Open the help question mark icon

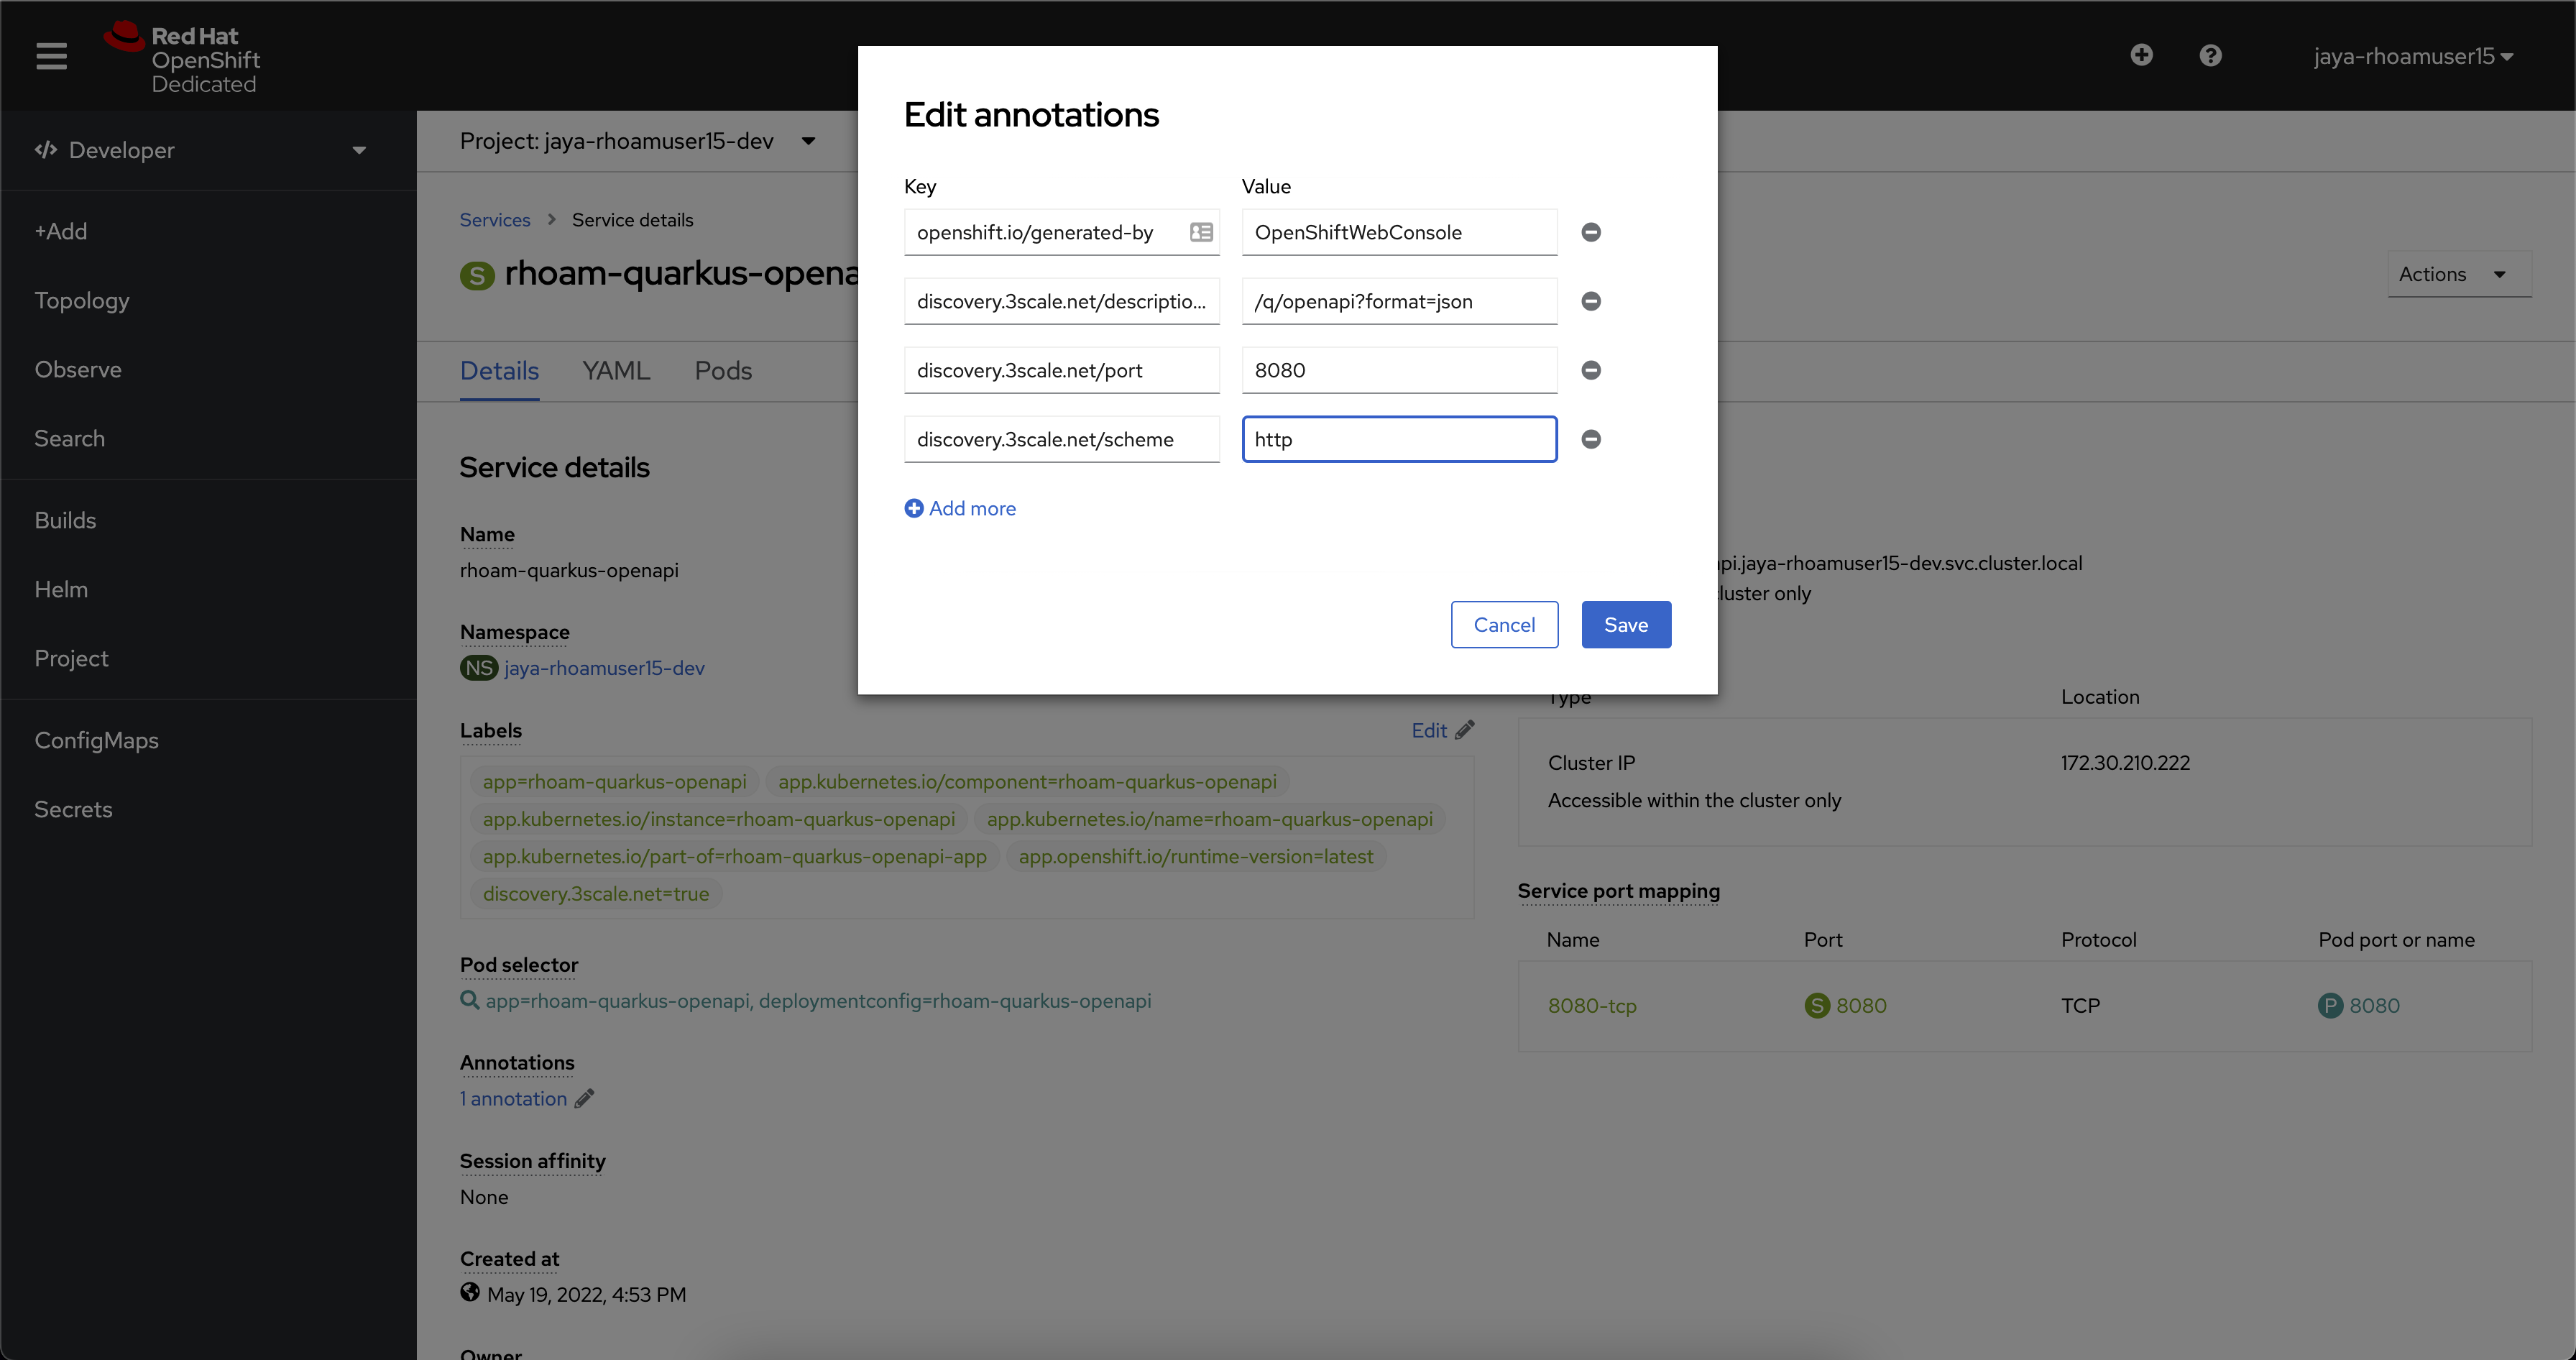point(2210,55)
